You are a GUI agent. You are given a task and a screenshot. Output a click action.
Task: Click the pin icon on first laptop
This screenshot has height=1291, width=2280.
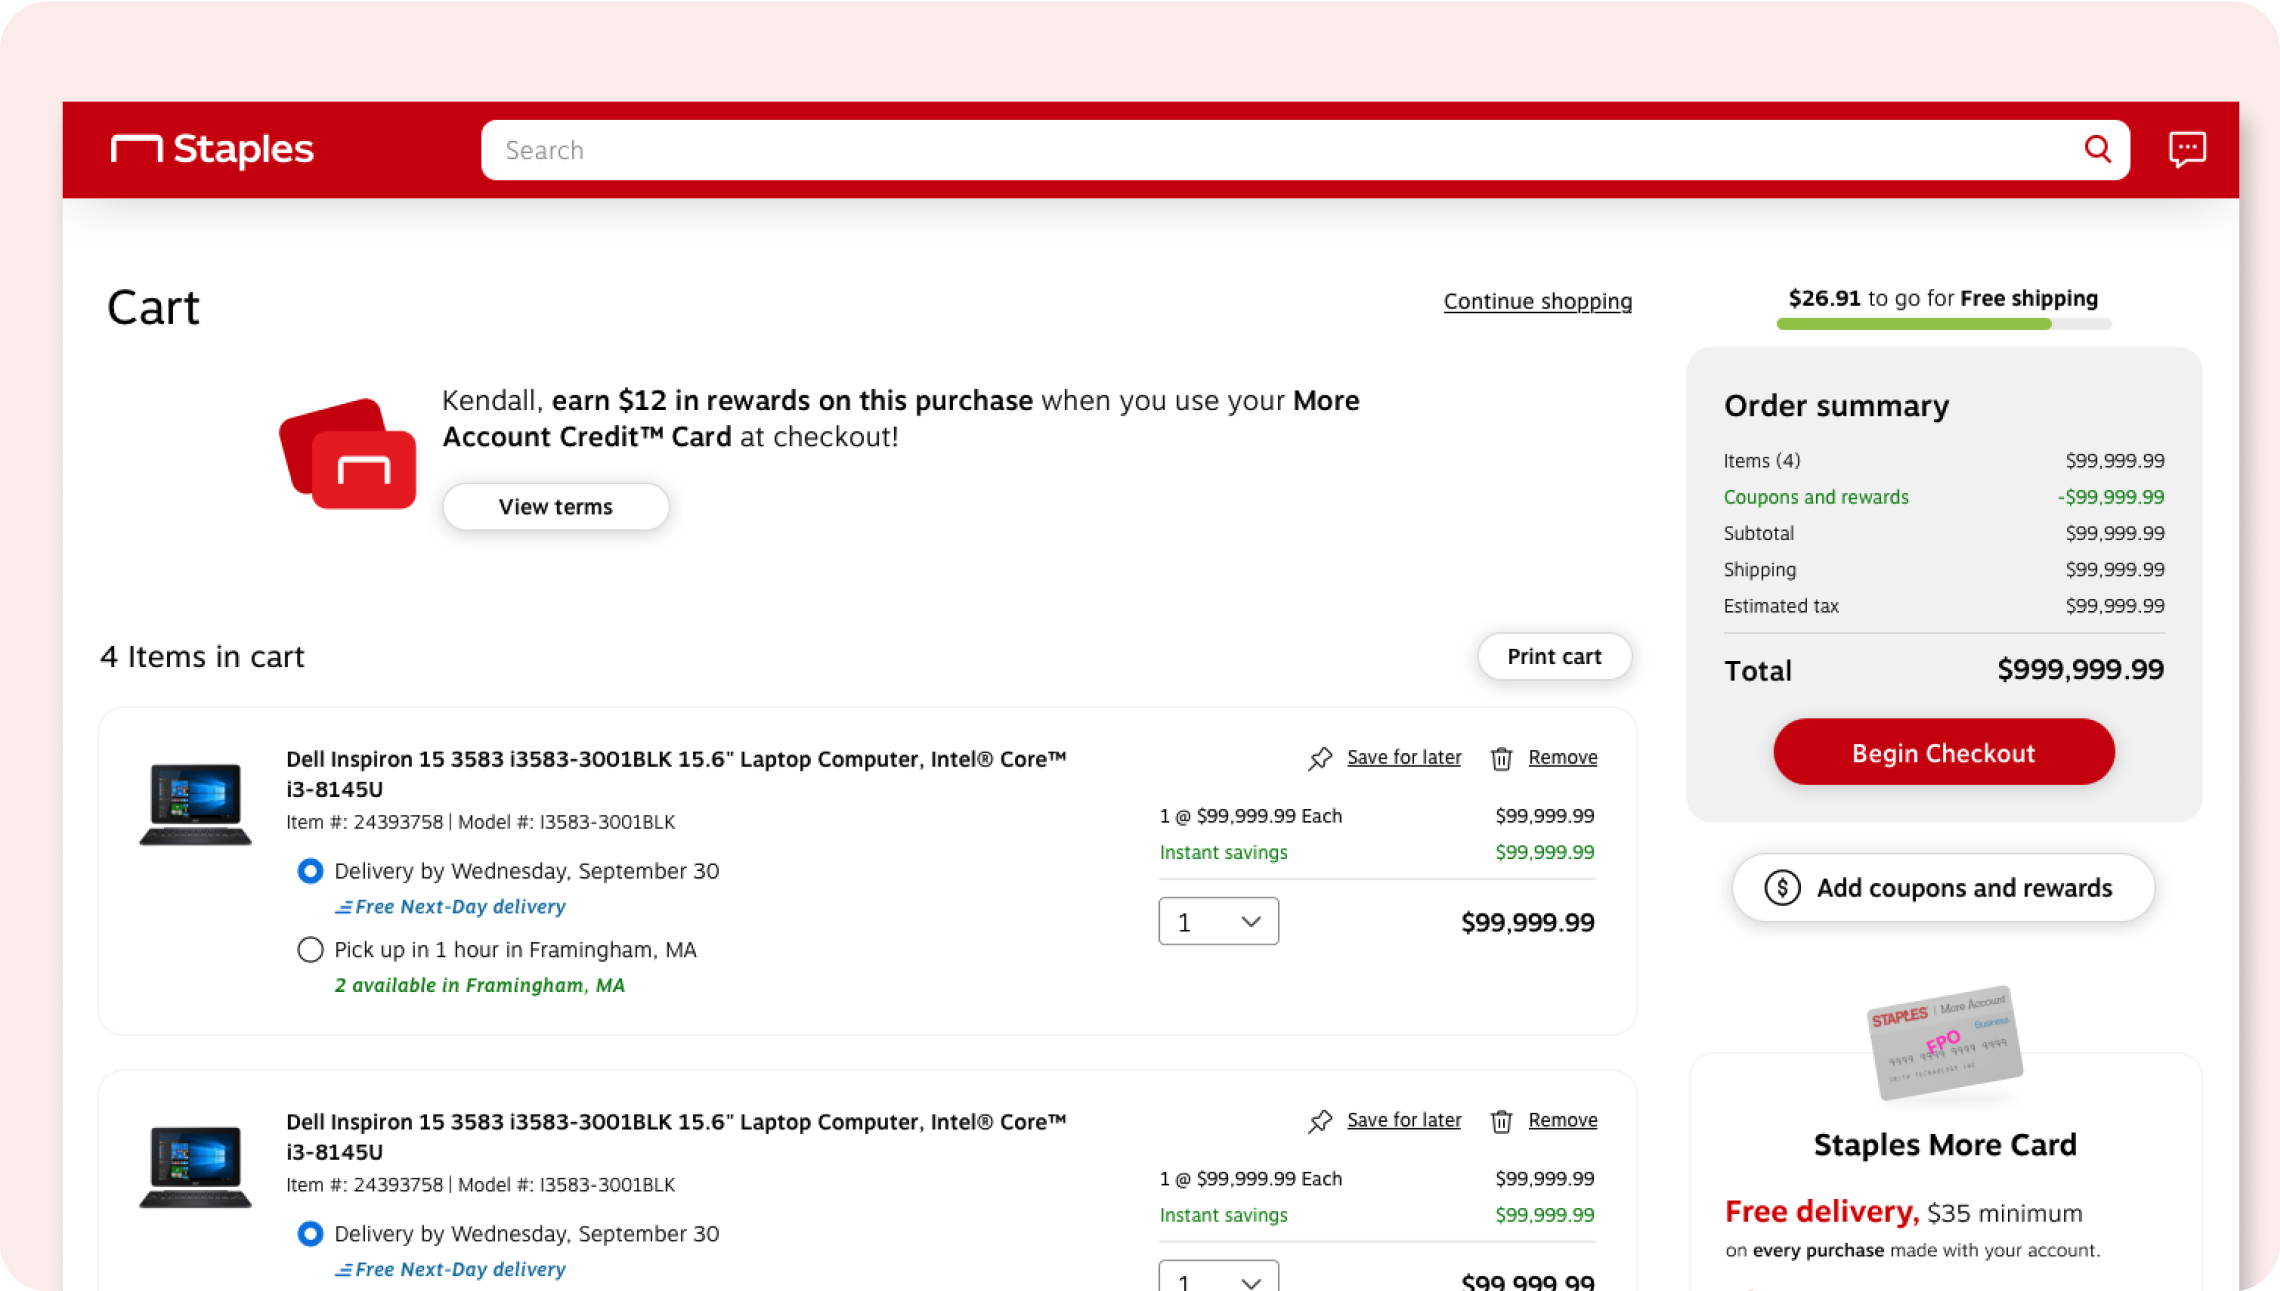click(1320, 759)
